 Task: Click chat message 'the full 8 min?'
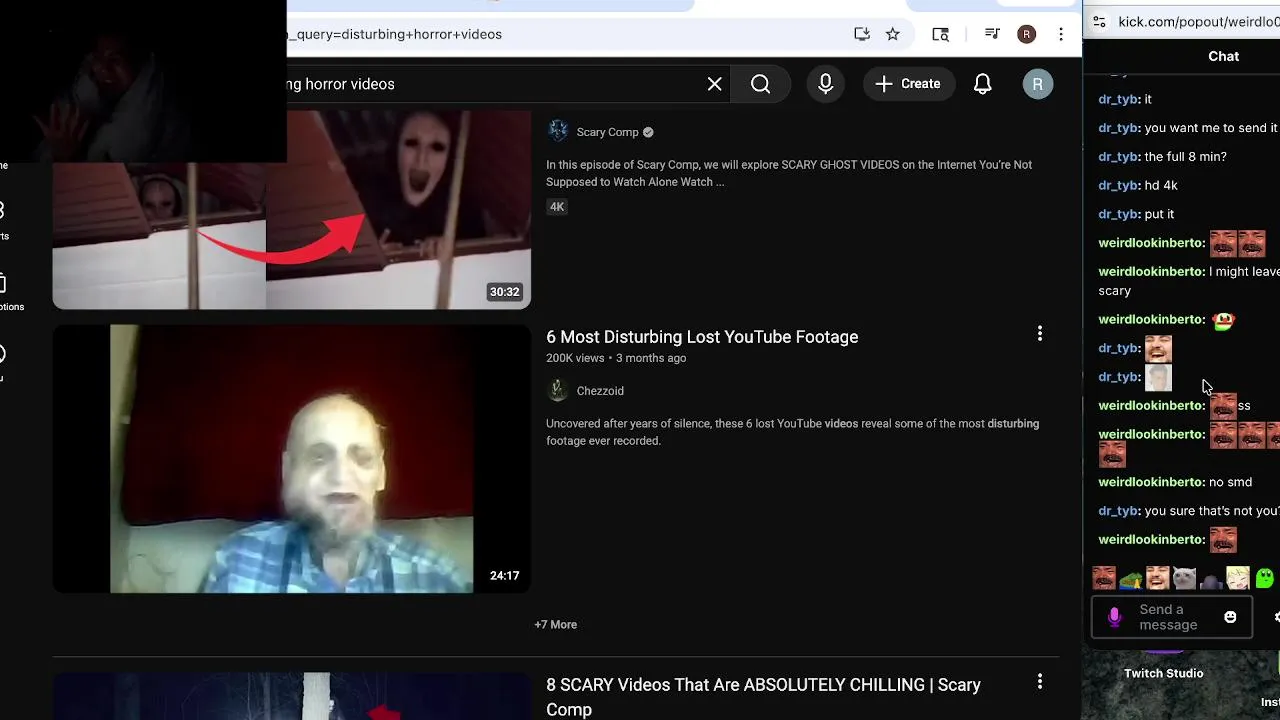[x=1185, y=157]
